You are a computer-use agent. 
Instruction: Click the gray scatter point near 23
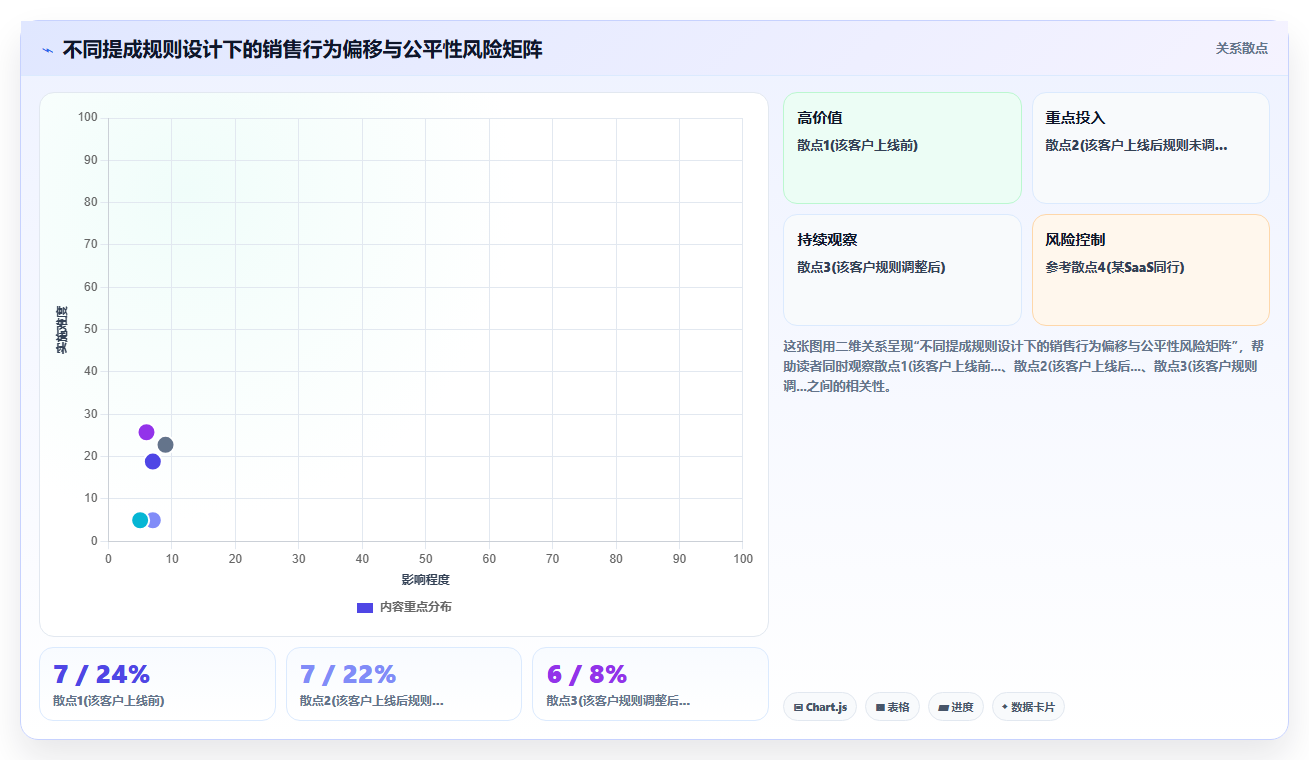[165, 445]
